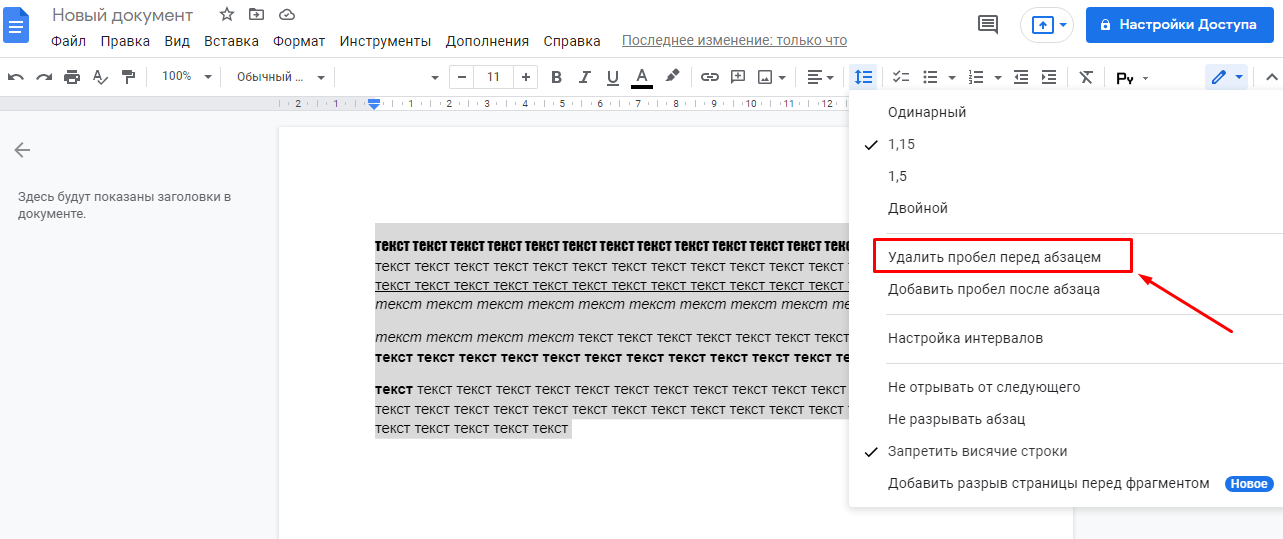1283x539 pixels.
Task: Select 1,15 line spacing option
Action: (x=901, y=144)
